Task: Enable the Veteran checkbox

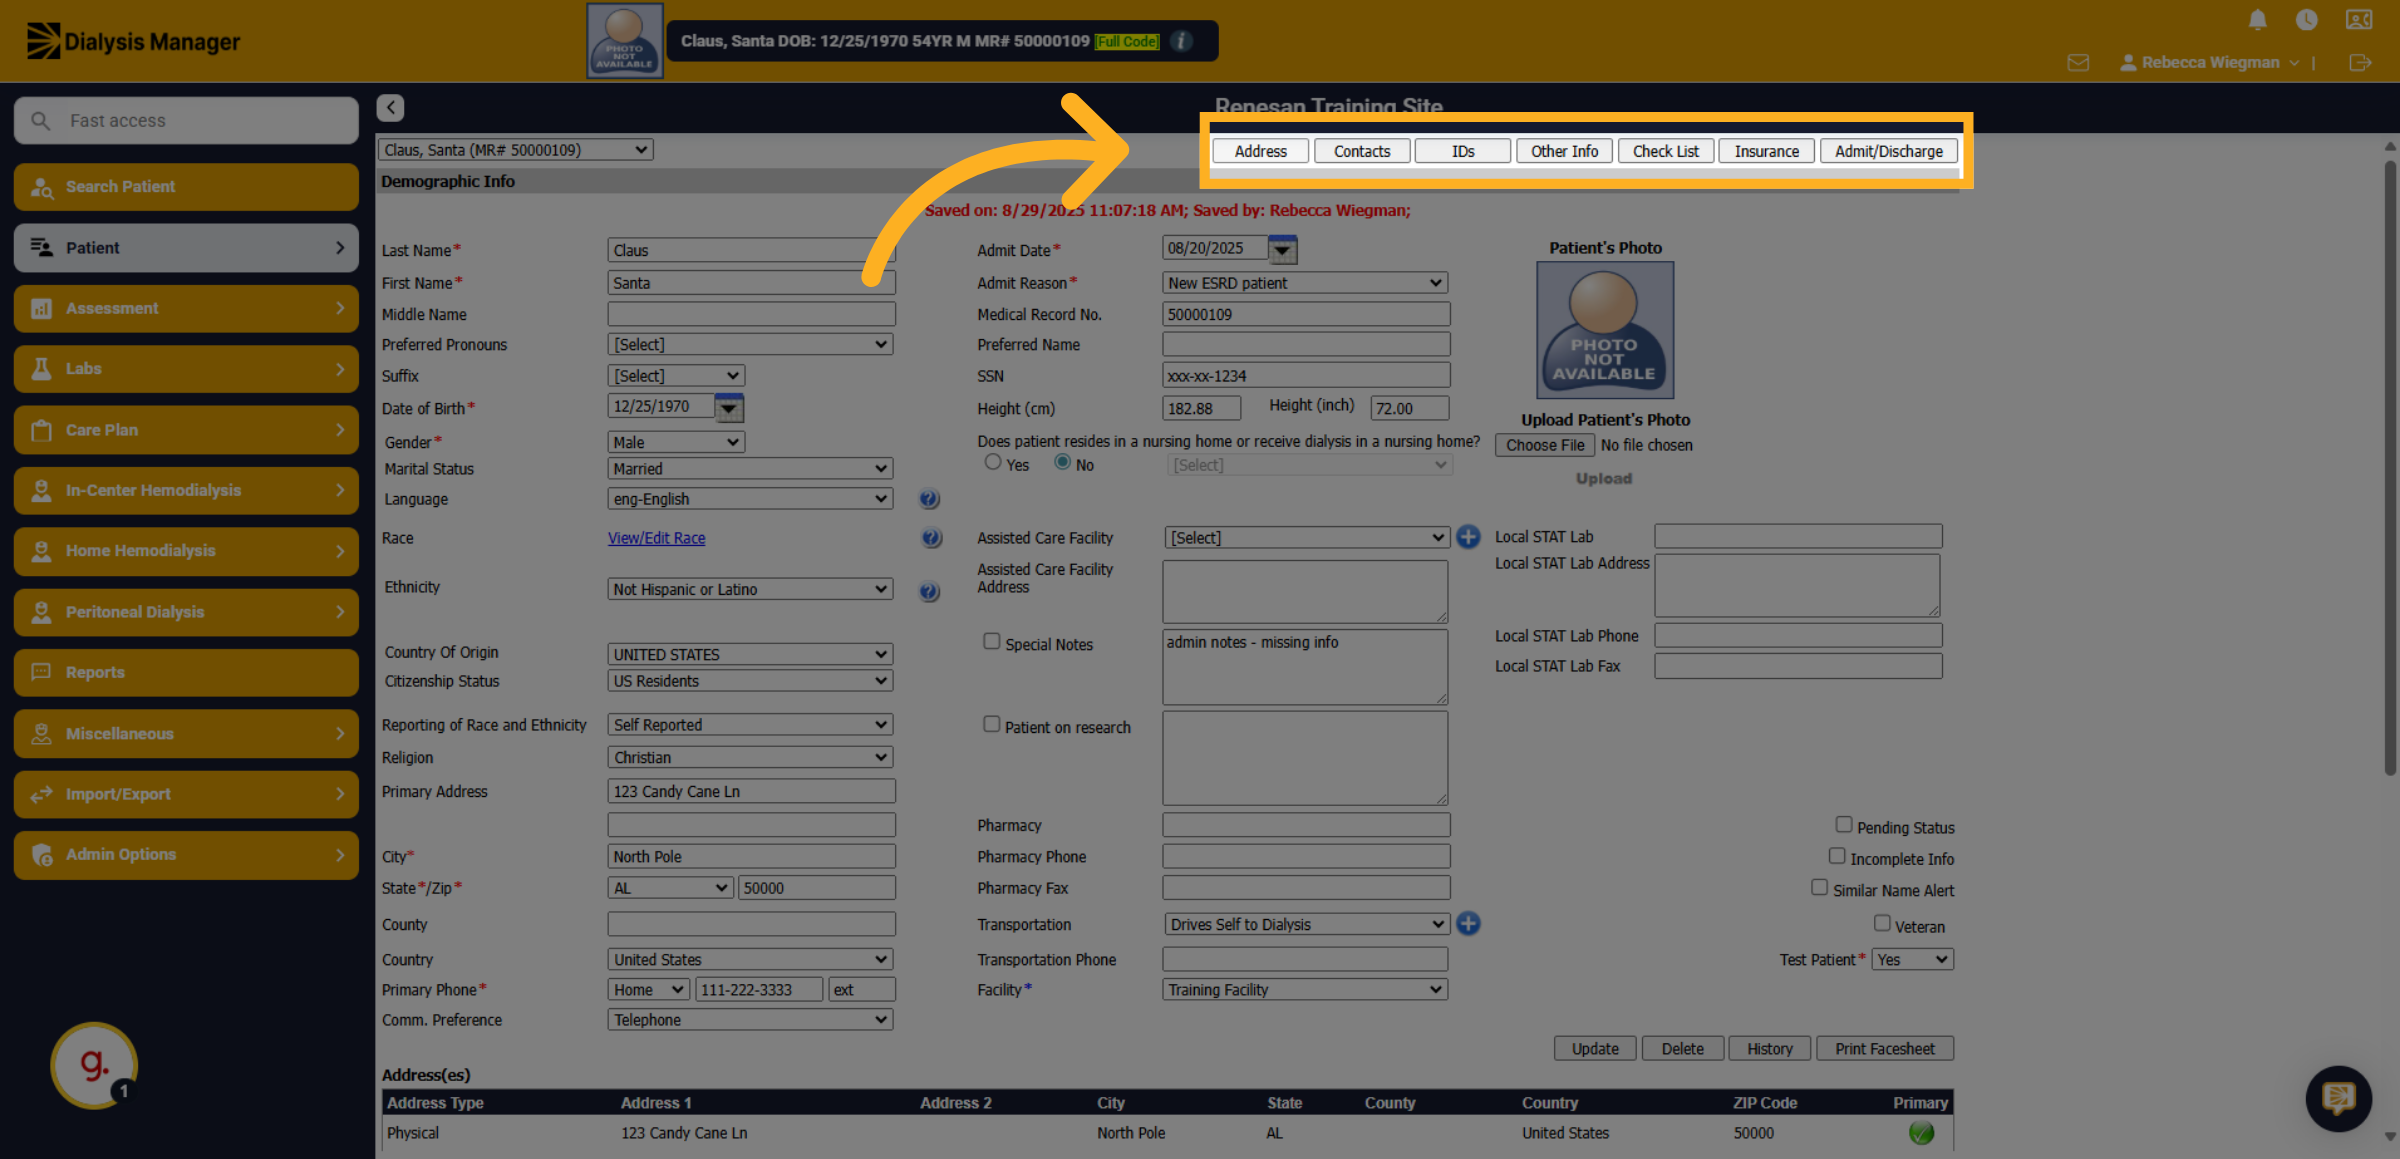Action: (1882, 924)
